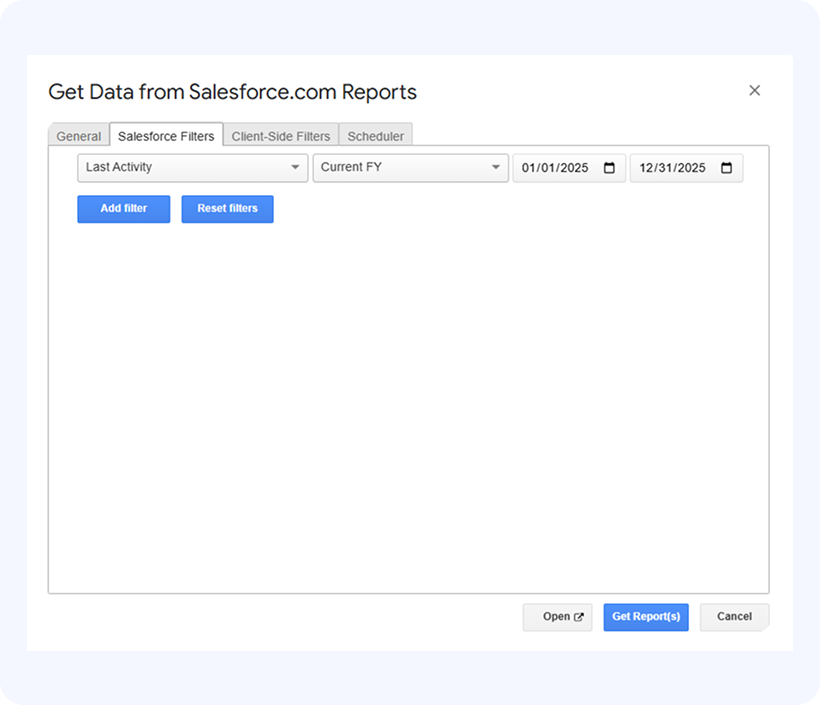The image size is (820, 705).
Task: Cancel the report dialog
Action: (x=733, y=617)
